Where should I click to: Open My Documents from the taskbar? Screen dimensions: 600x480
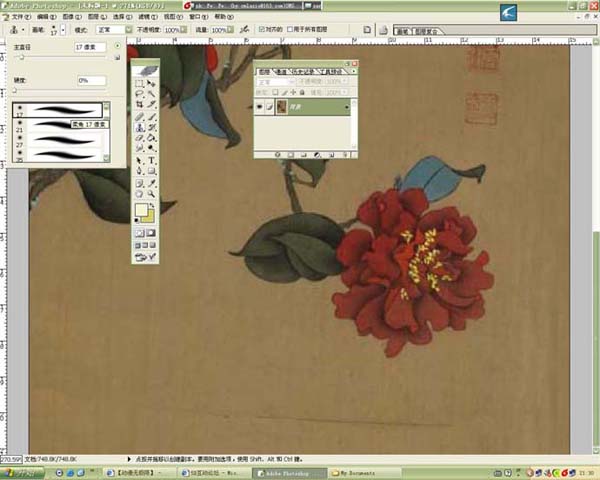tap(365, 473)
